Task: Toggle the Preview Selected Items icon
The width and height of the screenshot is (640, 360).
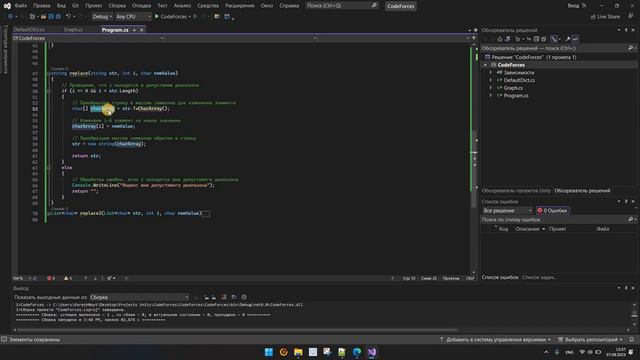Action: point(575,39)
